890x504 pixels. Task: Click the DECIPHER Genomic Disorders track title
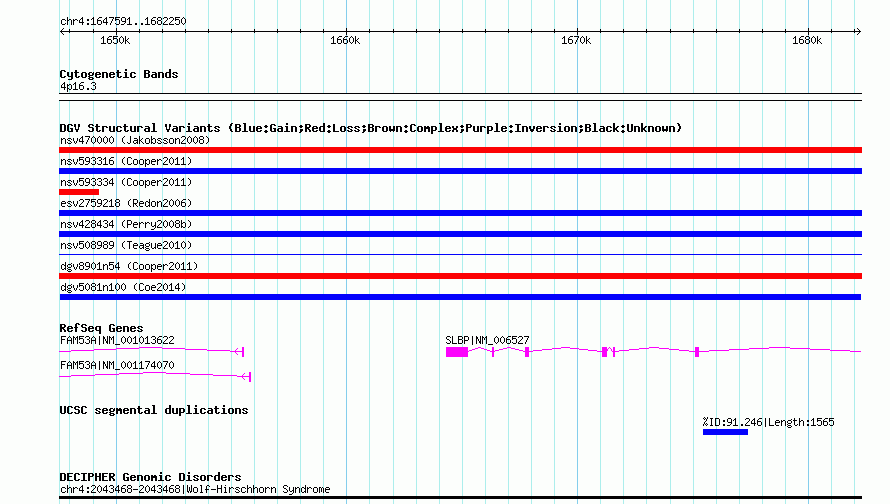coord(150,477)
